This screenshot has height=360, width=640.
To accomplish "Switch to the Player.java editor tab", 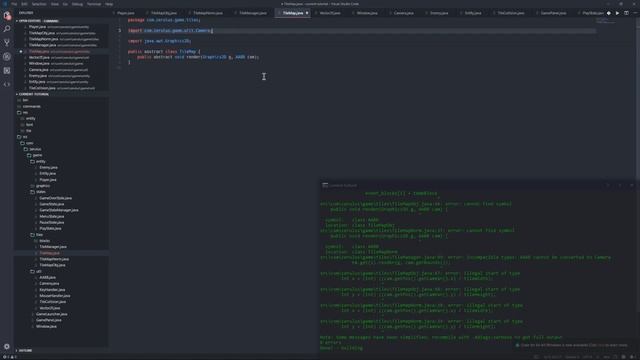I will pos(125,13).
